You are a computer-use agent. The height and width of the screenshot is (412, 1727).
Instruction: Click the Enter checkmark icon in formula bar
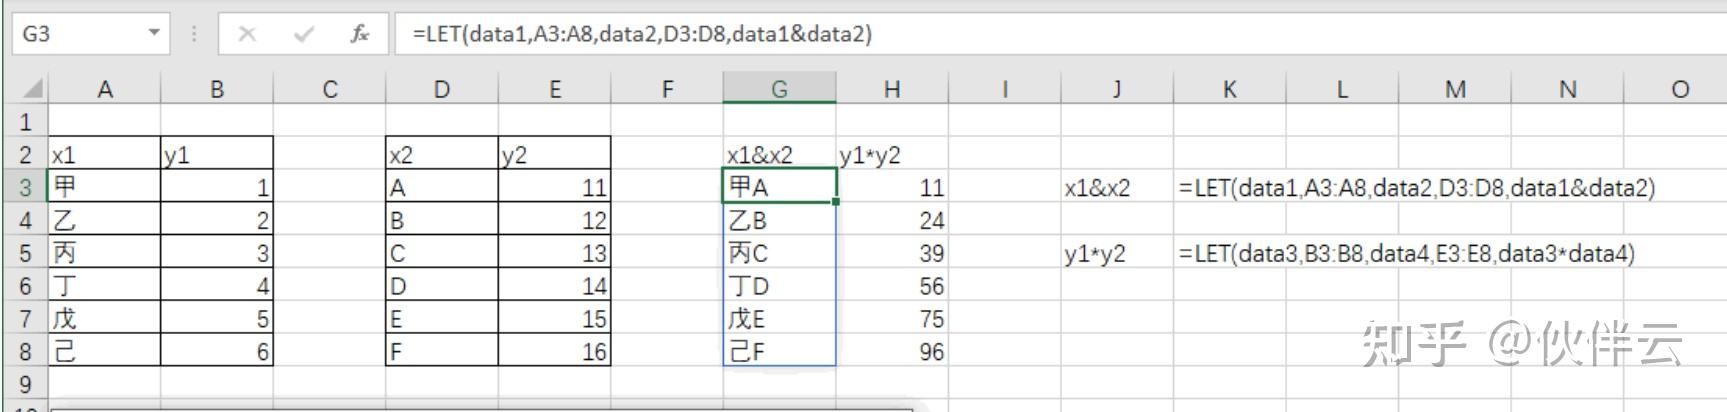(x=304, y=34)
